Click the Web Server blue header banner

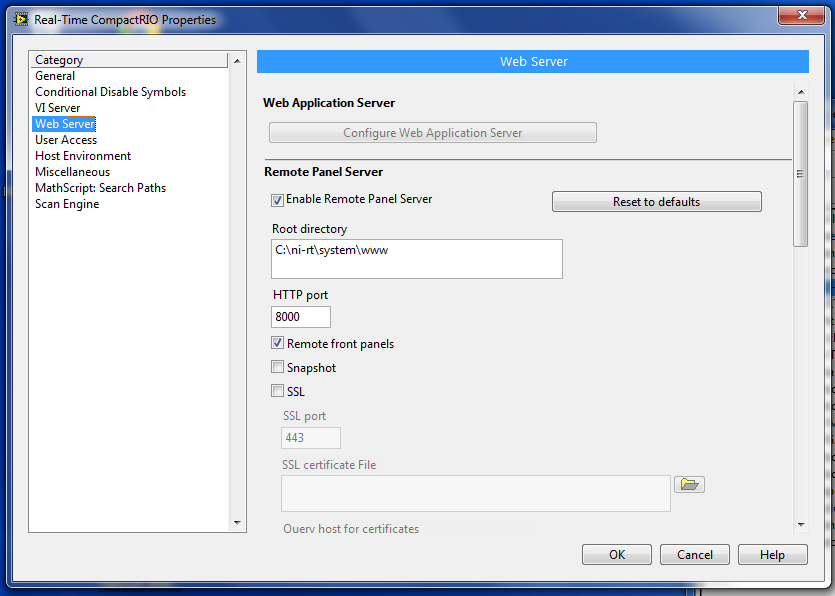pyautogui.click(x=533, y=61)
